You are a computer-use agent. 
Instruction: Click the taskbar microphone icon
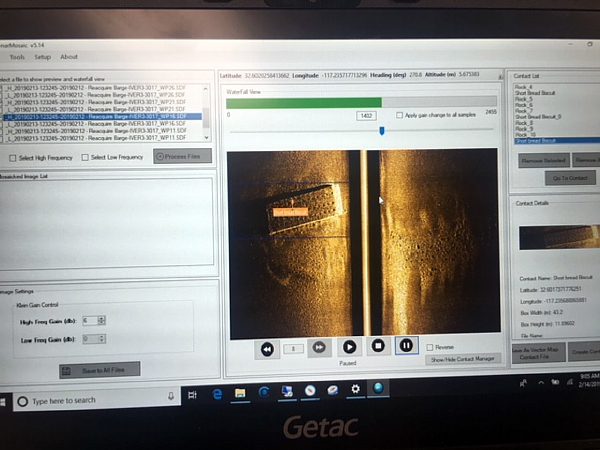[x=171, y=396]
